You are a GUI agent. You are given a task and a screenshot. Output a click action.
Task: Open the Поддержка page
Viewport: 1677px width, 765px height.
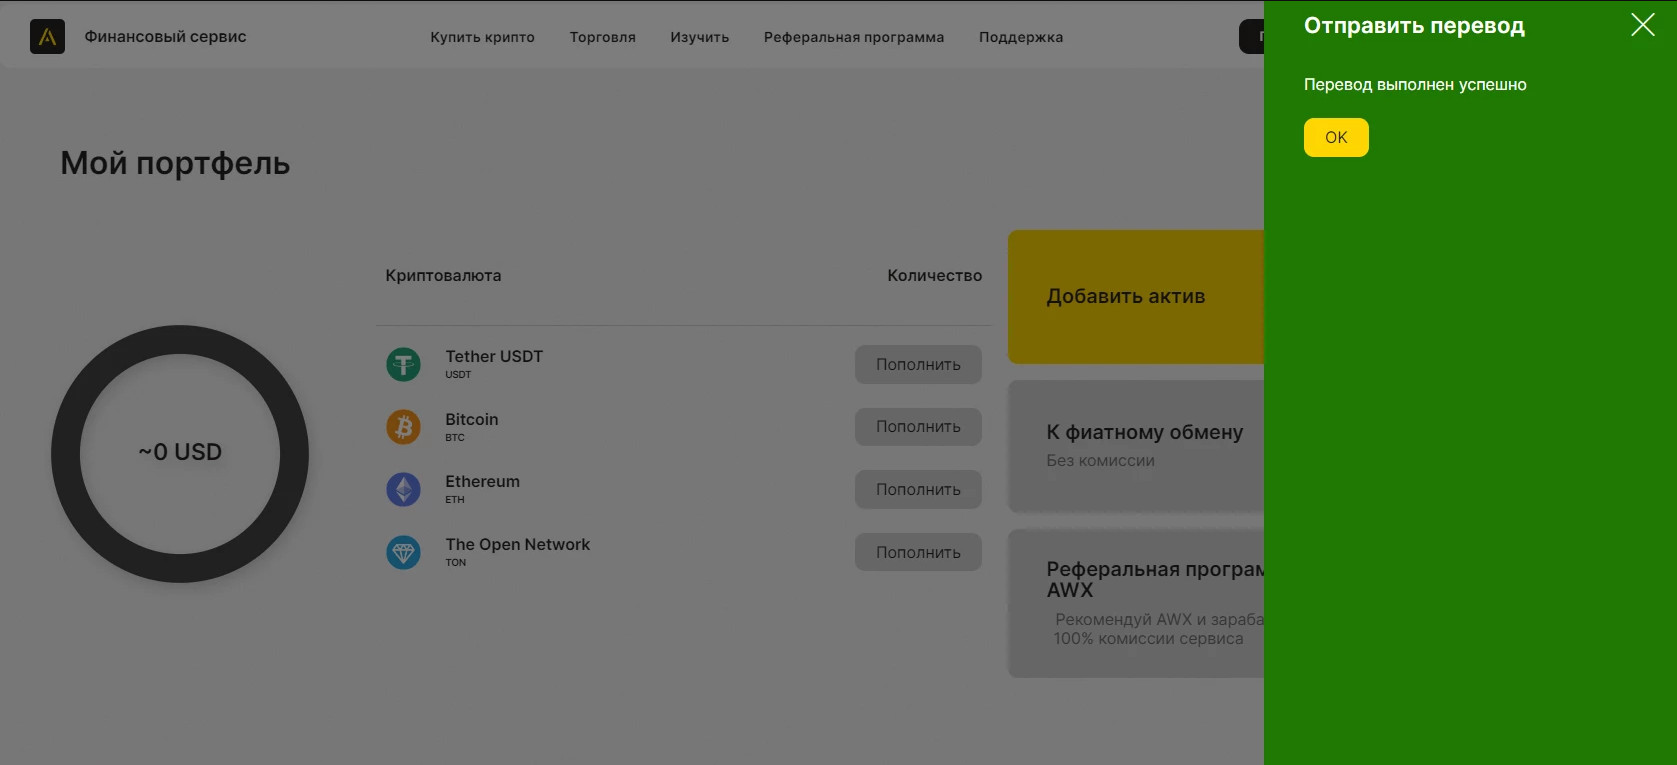point(1020,37)
